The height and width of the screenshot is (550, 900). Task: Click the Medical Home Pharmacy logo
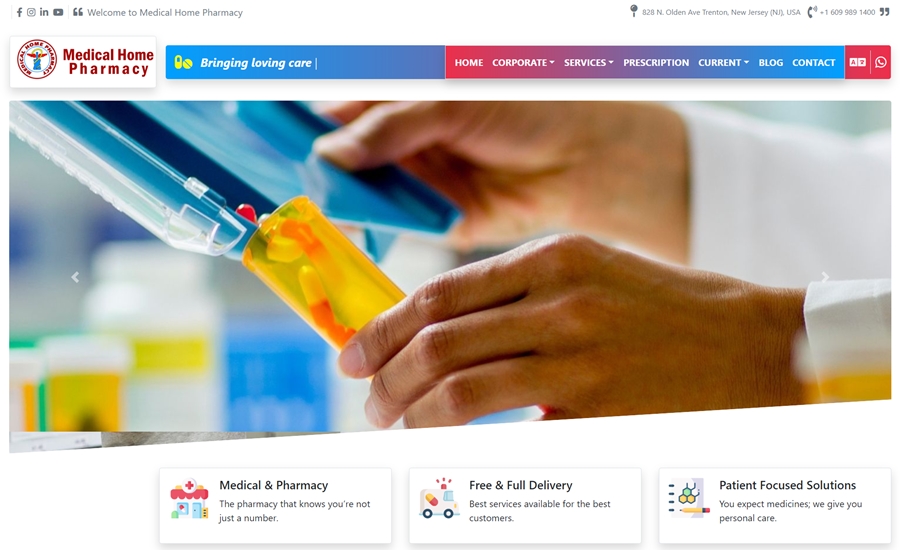(83, 62)
